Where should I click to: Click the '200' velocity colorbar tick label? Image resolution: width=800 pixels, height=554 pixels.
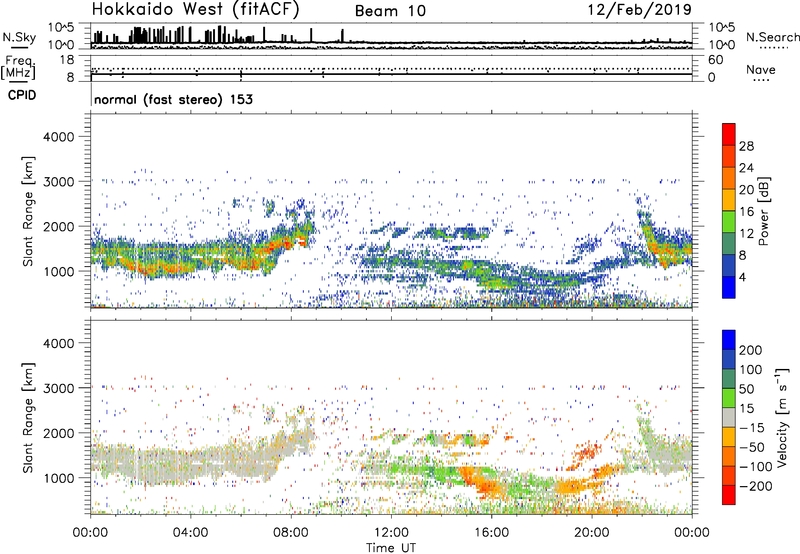point(751,350)
